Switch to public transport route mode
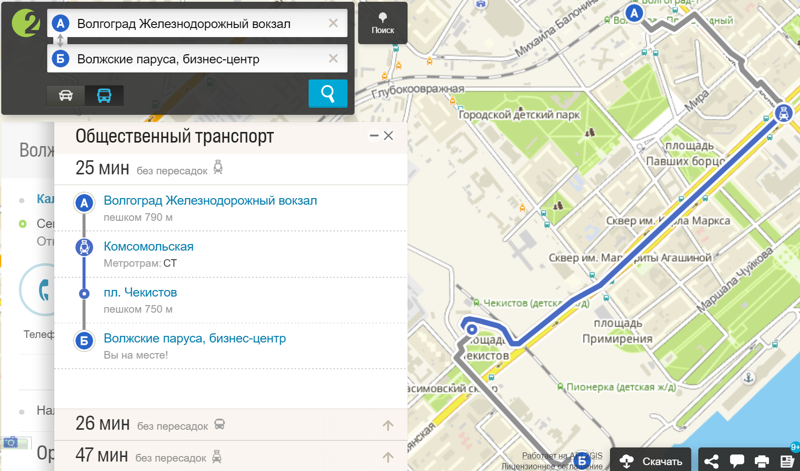Viewport: 800px width, 471px height. click(x=104, y=95)
